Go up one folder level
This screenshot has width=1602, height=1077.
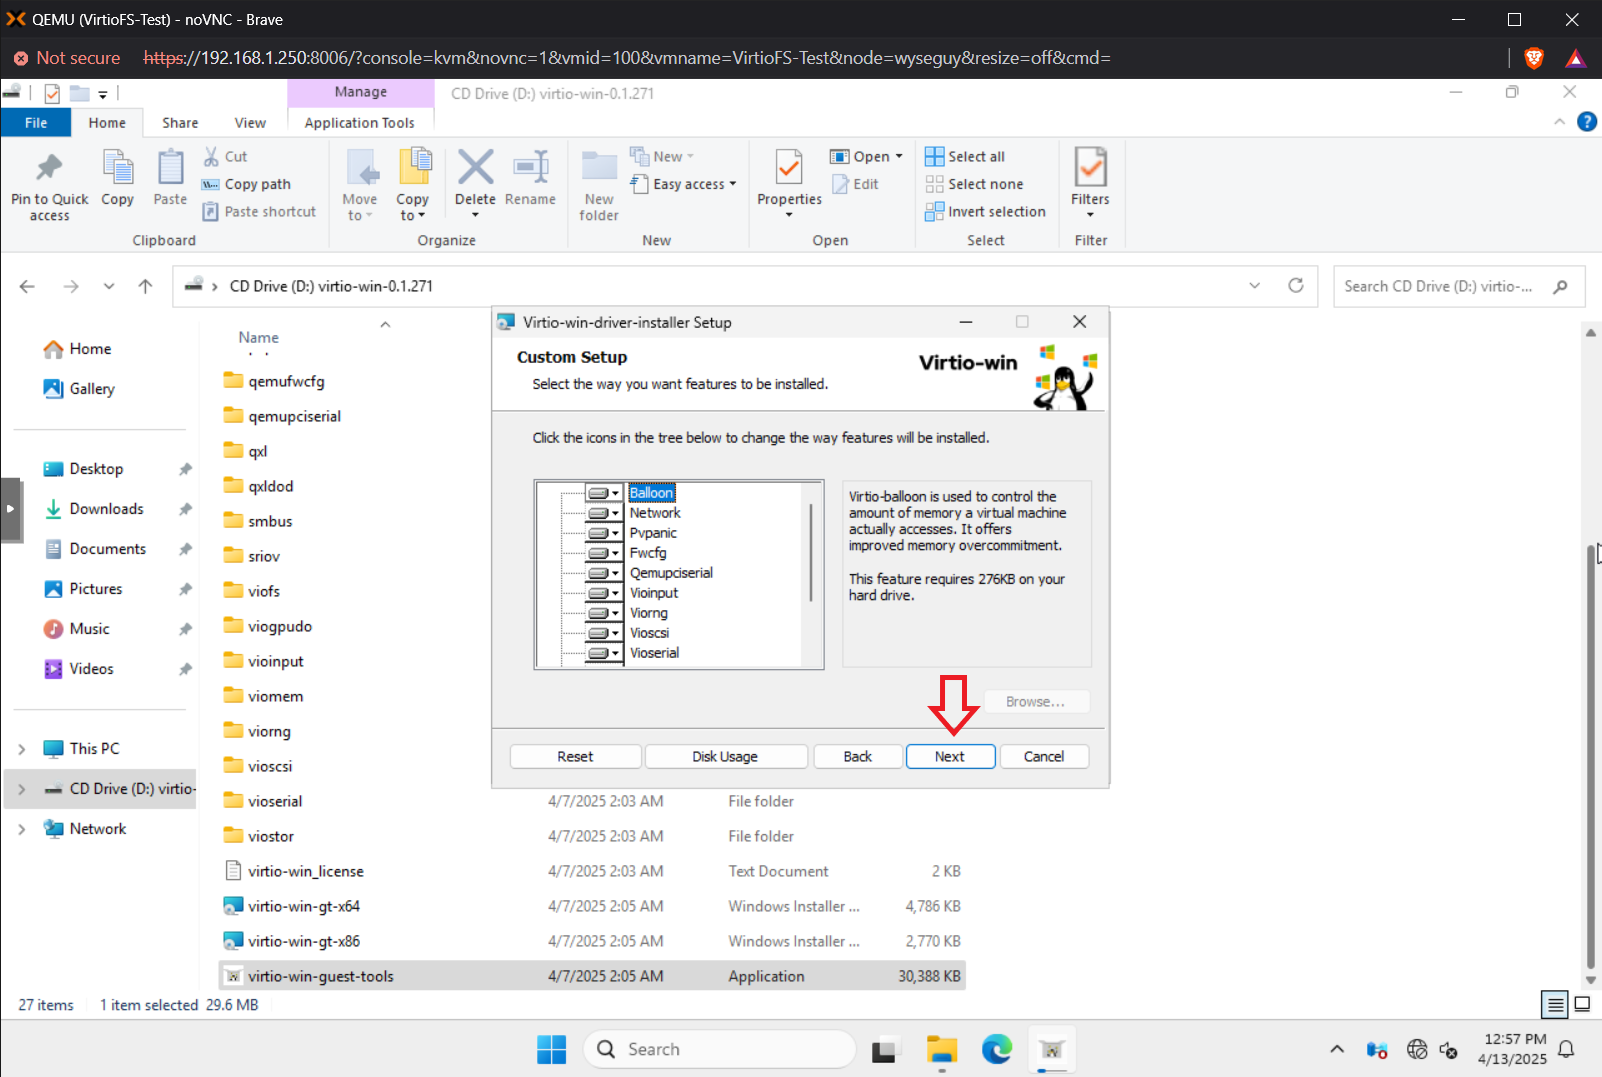tap(145, 286)
